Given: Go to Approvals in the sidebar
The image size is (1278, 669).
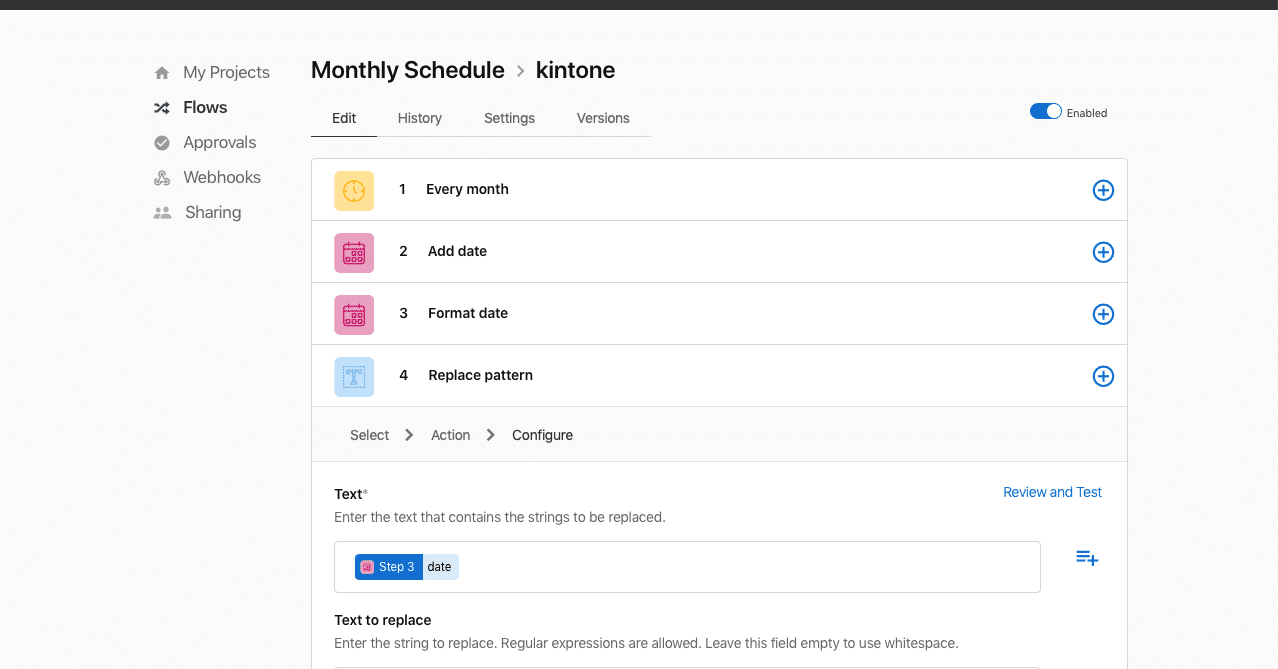Looking at the screenshot, I should (219, 142).
